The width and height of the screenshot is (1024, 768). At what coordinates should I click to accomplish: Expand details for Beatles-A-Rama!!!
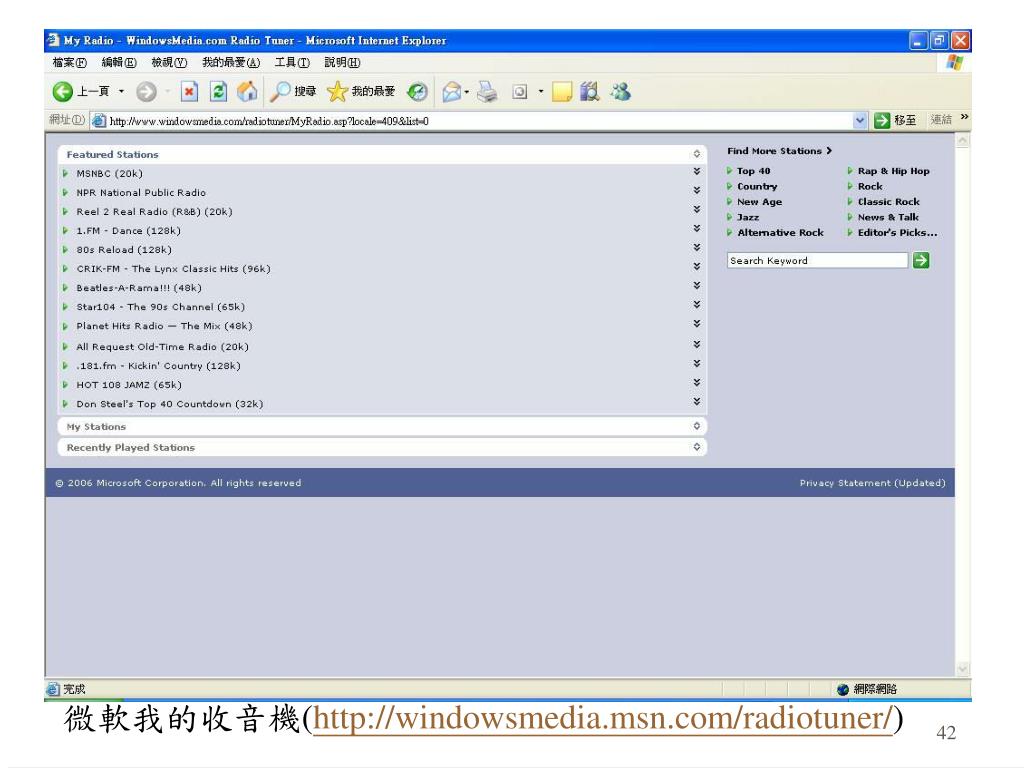tap(697, 285)
